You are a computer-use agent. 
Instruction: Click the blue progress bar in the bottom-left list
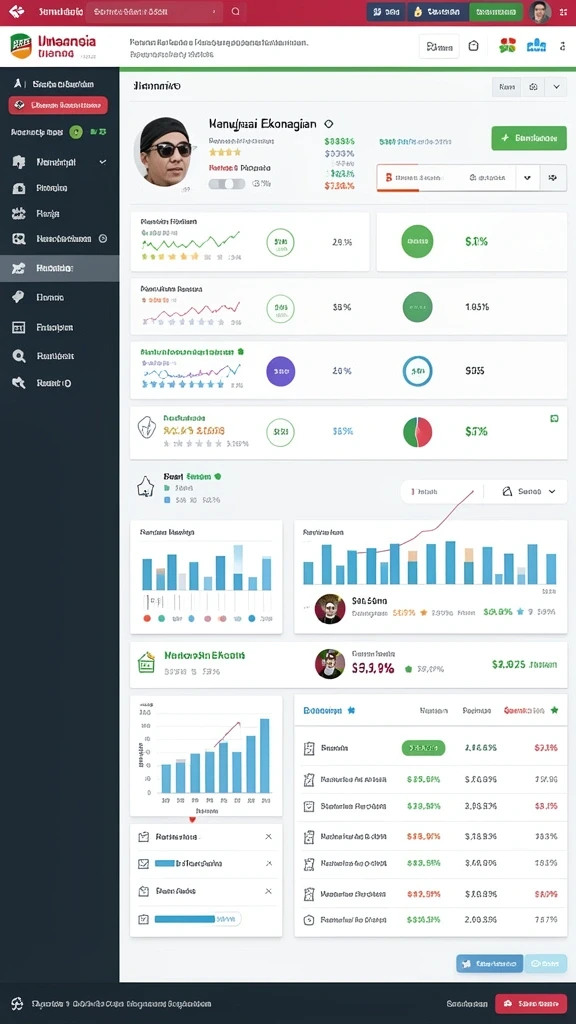[185, 919]
